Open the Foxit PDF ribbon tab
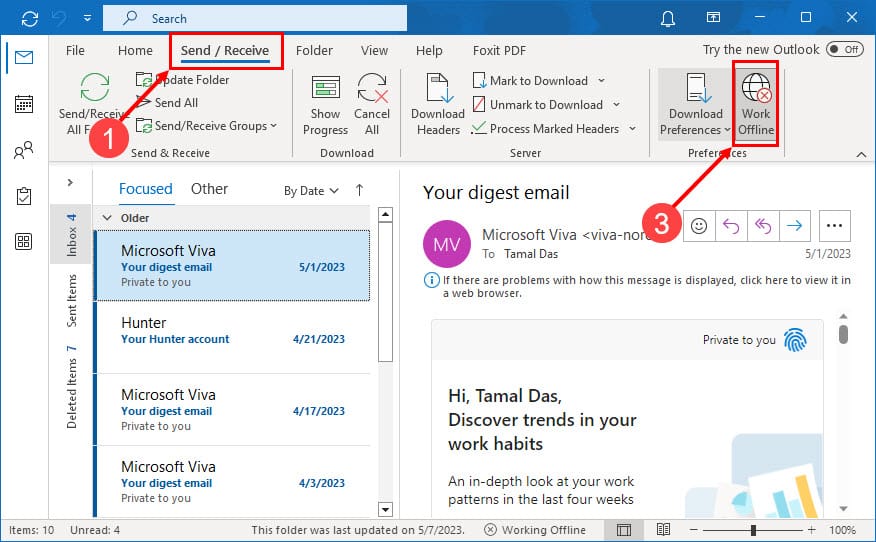The image size is (876, 542). tap(499, 50)
